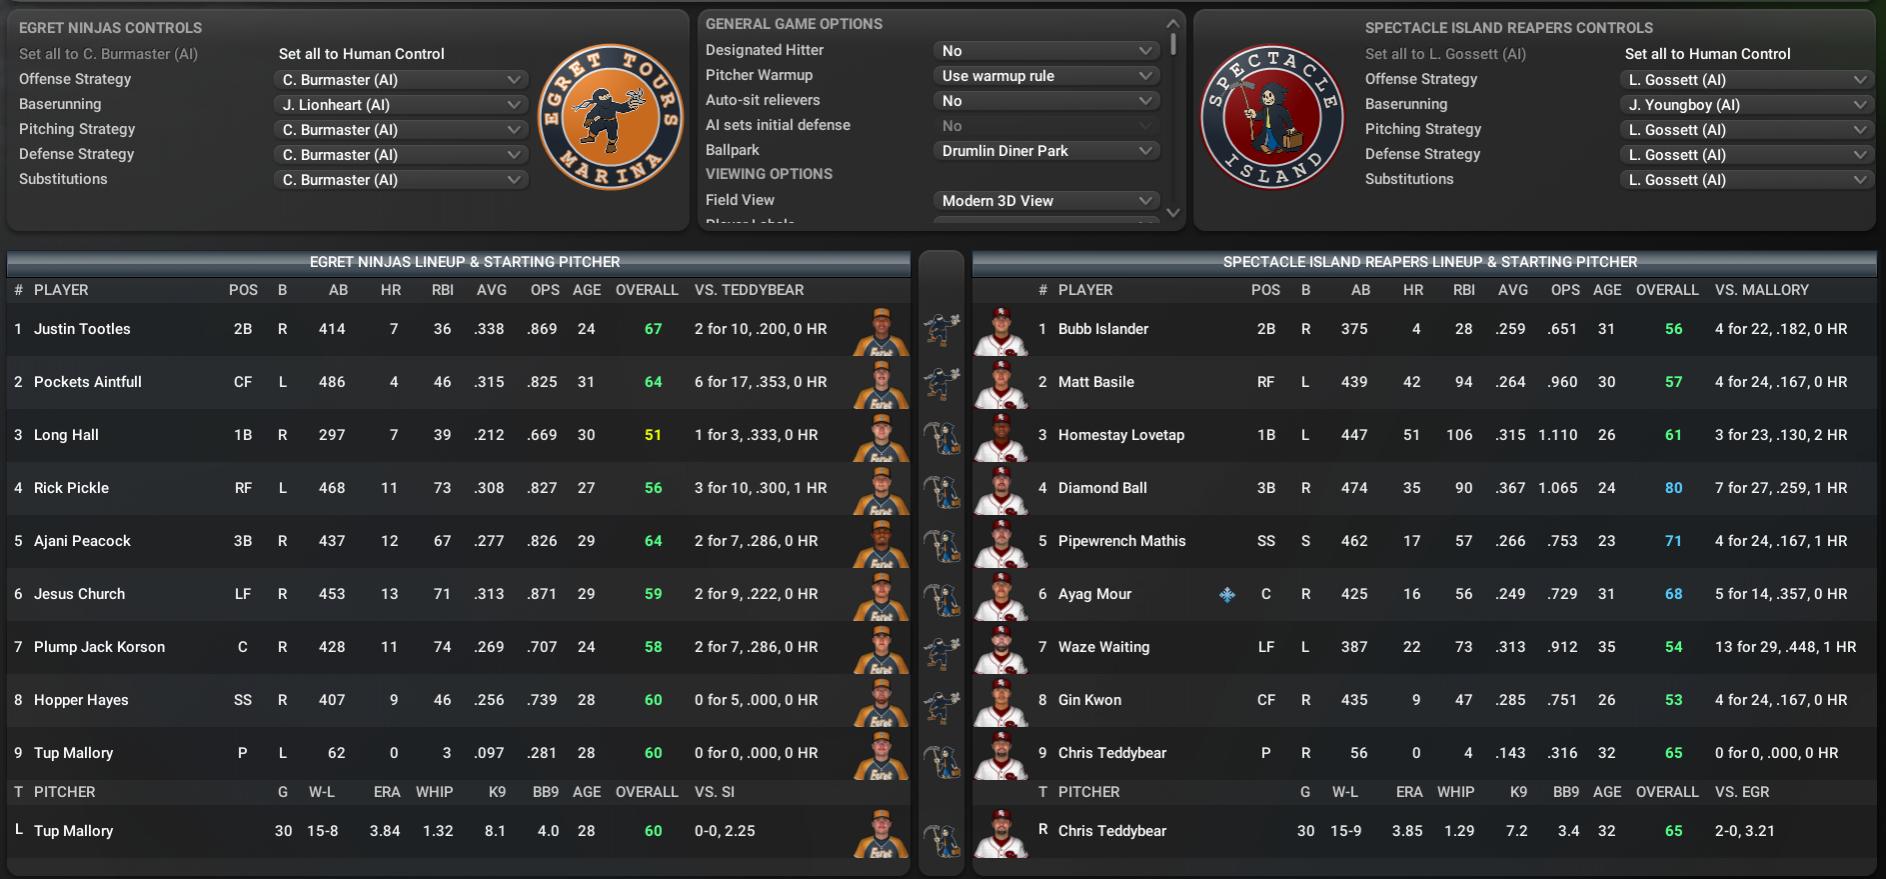
Task: Open Ayag Mour's player portrait
Action: (1001, 595)
